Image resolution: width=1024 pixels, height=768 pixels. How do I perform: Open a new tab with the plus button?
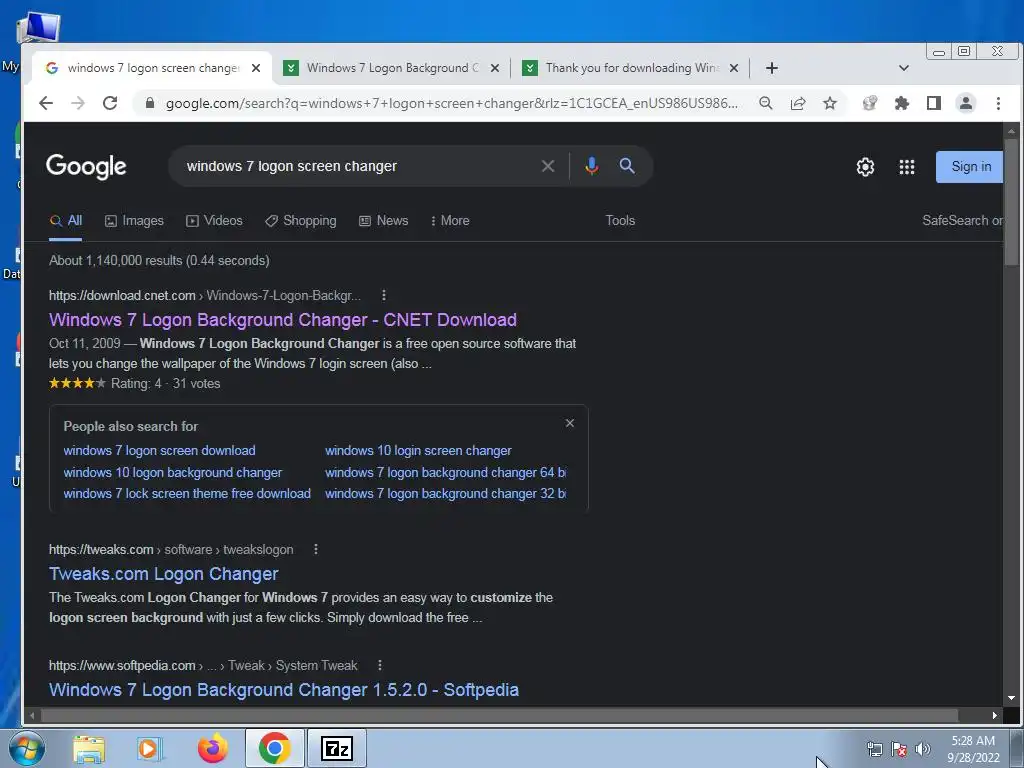[771, 68]
